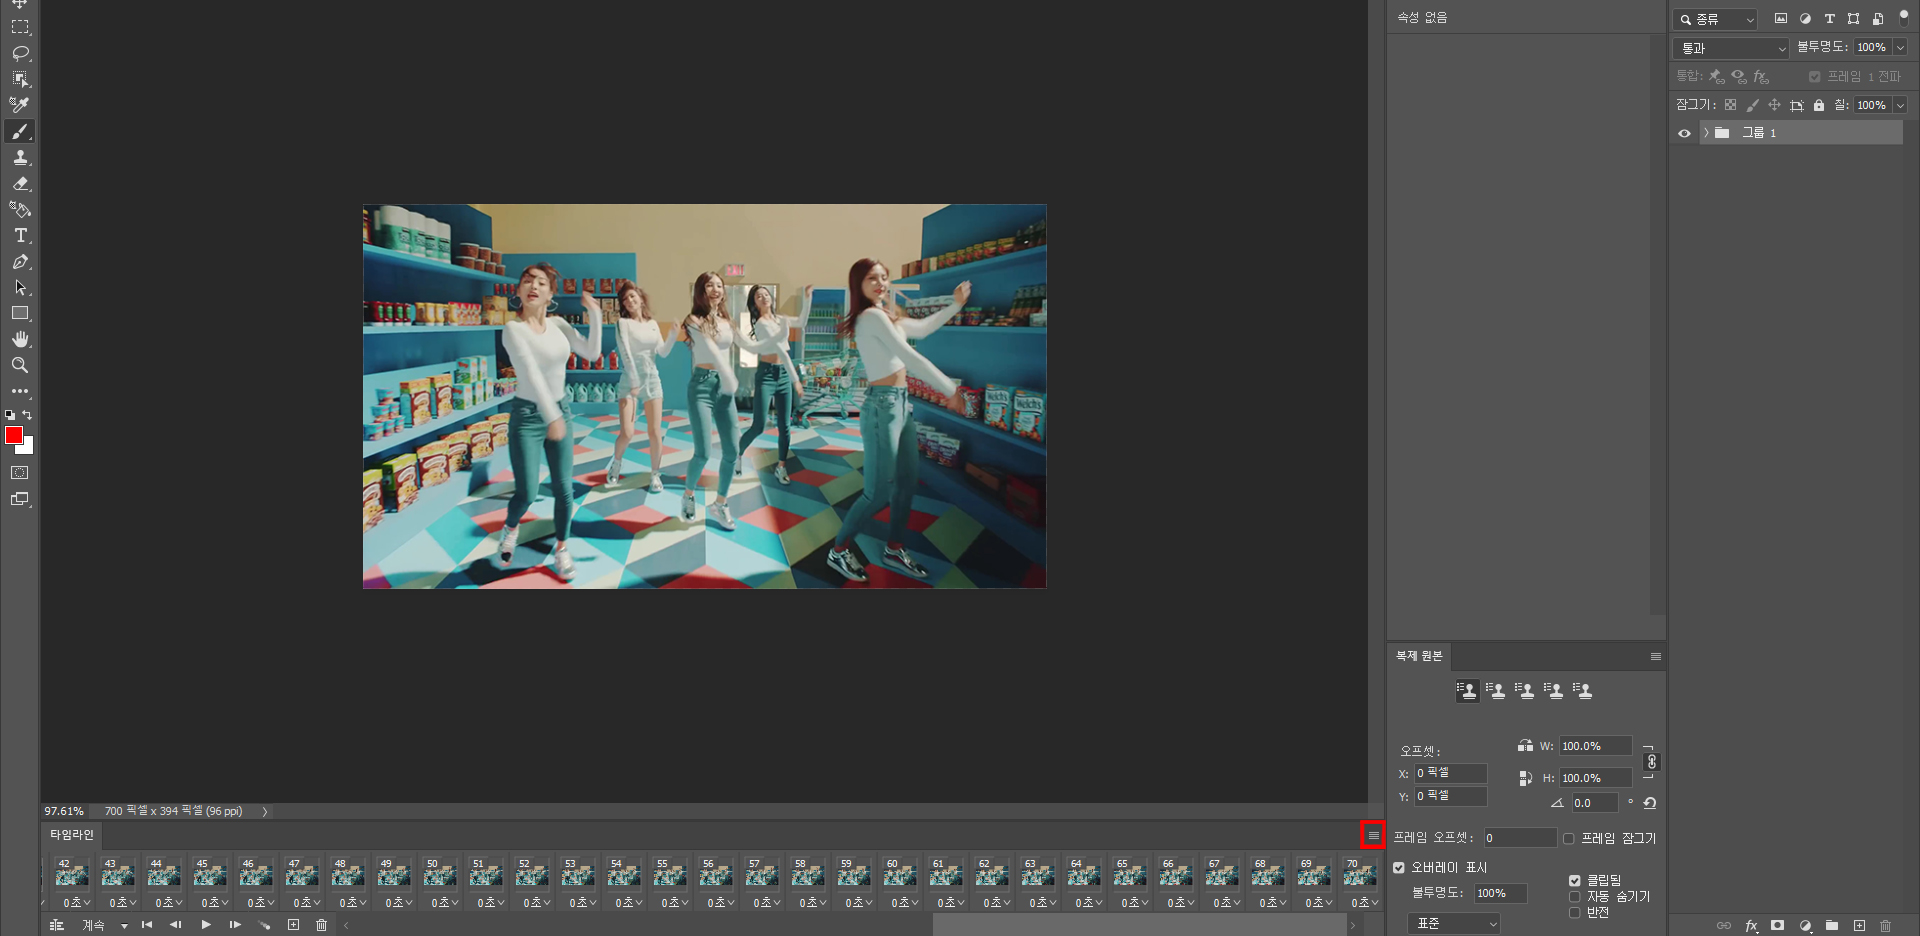Enable the 반전 checkbox

(1574, 913)
